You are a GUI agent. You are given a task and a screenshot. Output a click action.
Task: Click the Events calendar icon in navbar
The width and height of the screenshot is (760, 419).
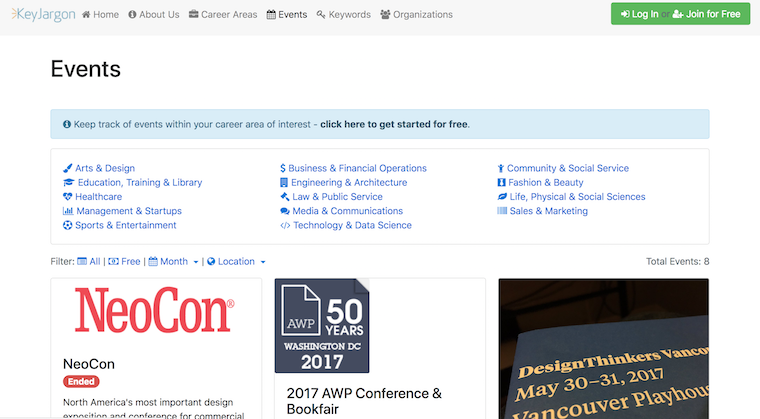click(x=271, y=15)
